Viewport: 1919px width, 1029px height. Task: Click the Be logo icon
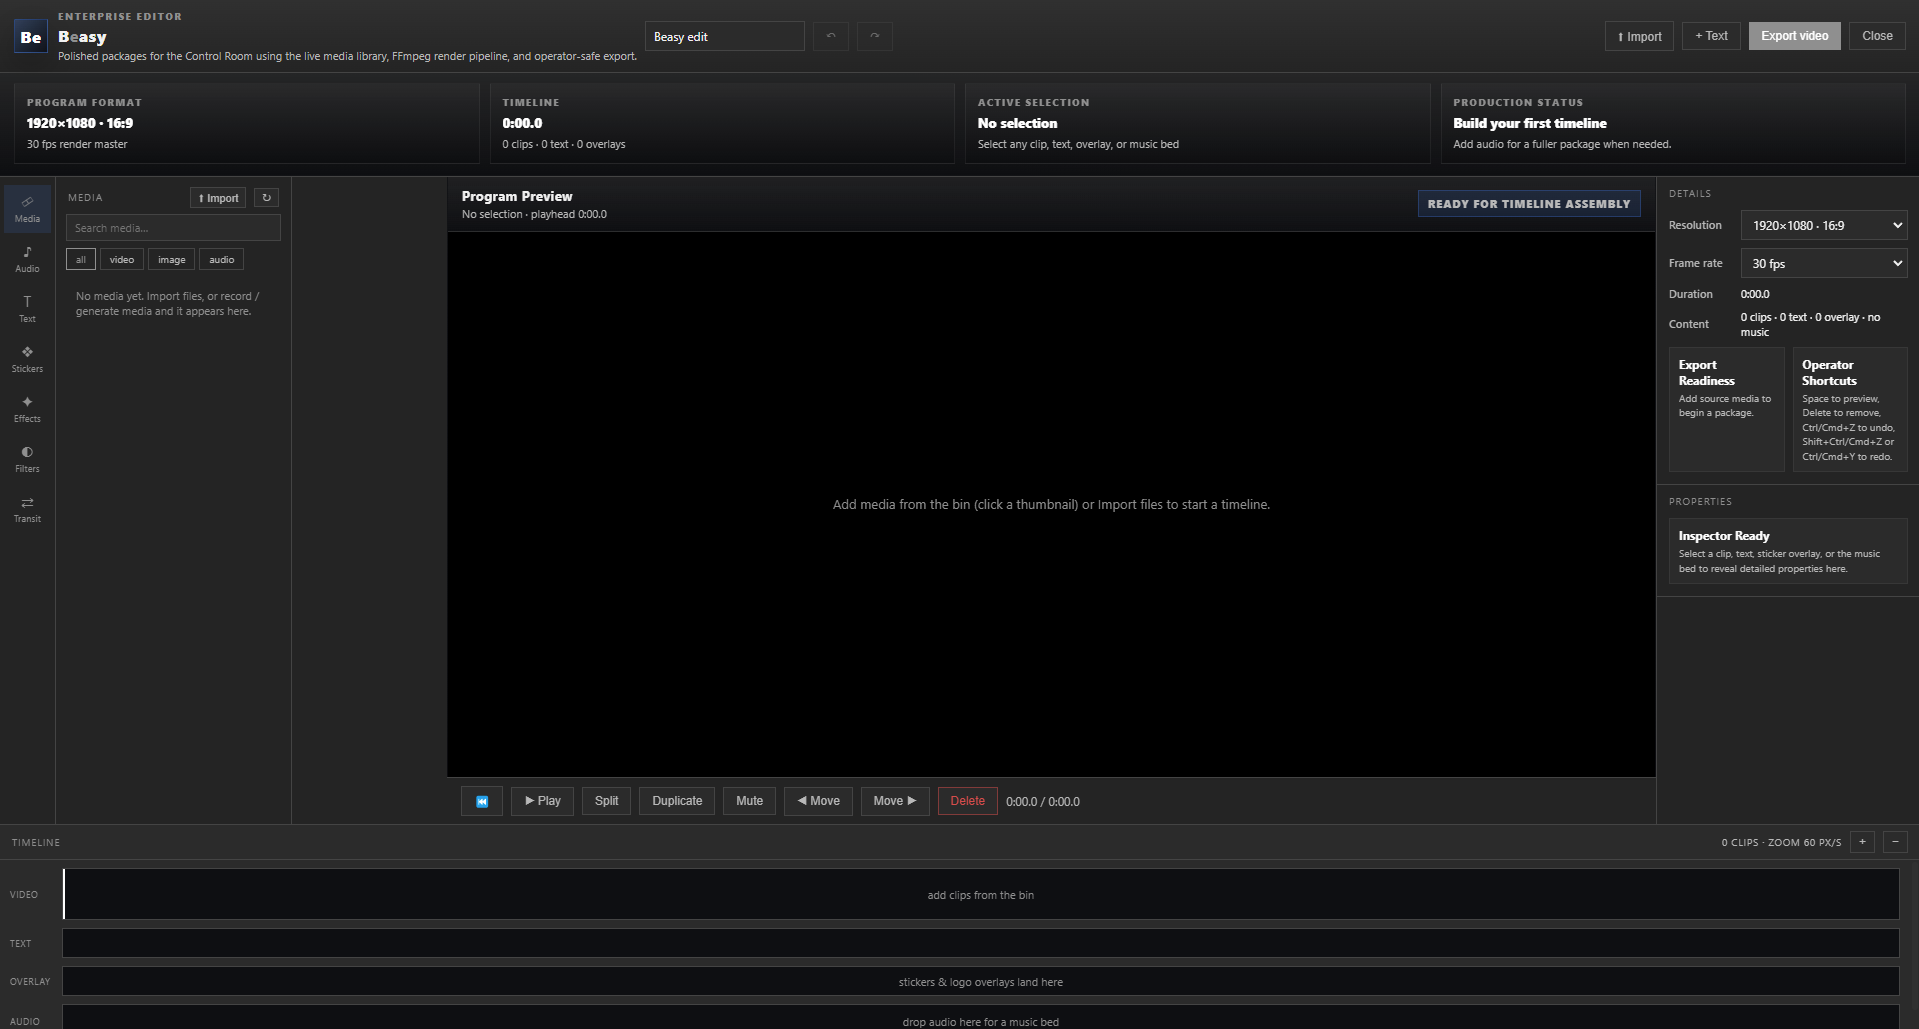tap(31, 37)
